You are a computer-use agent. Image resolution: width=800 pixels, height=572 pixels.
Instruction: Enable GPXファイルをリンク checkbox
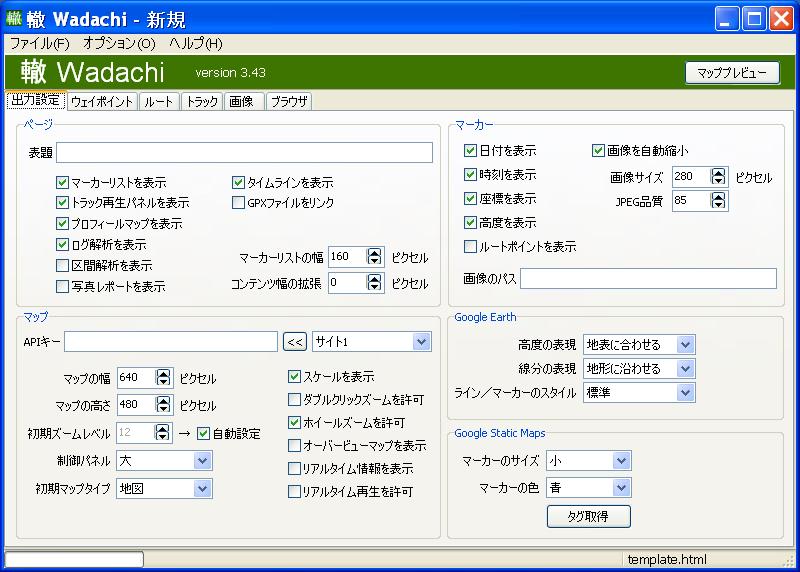[238, 203]
